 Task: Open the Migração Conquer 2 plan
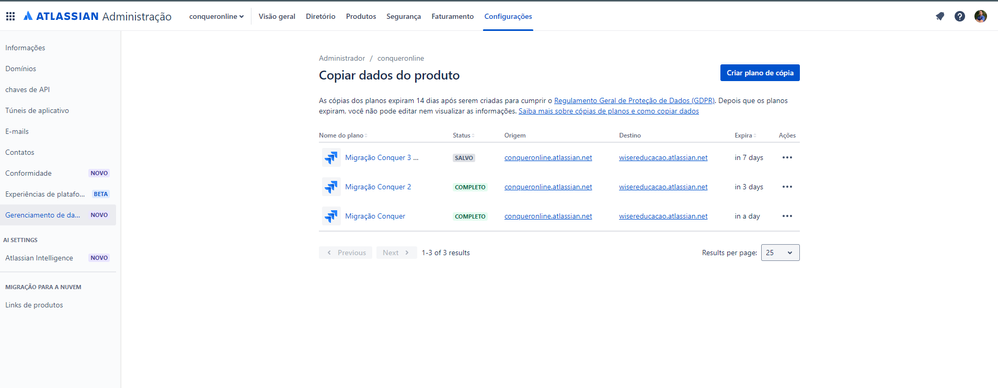[x=378, y=187]
